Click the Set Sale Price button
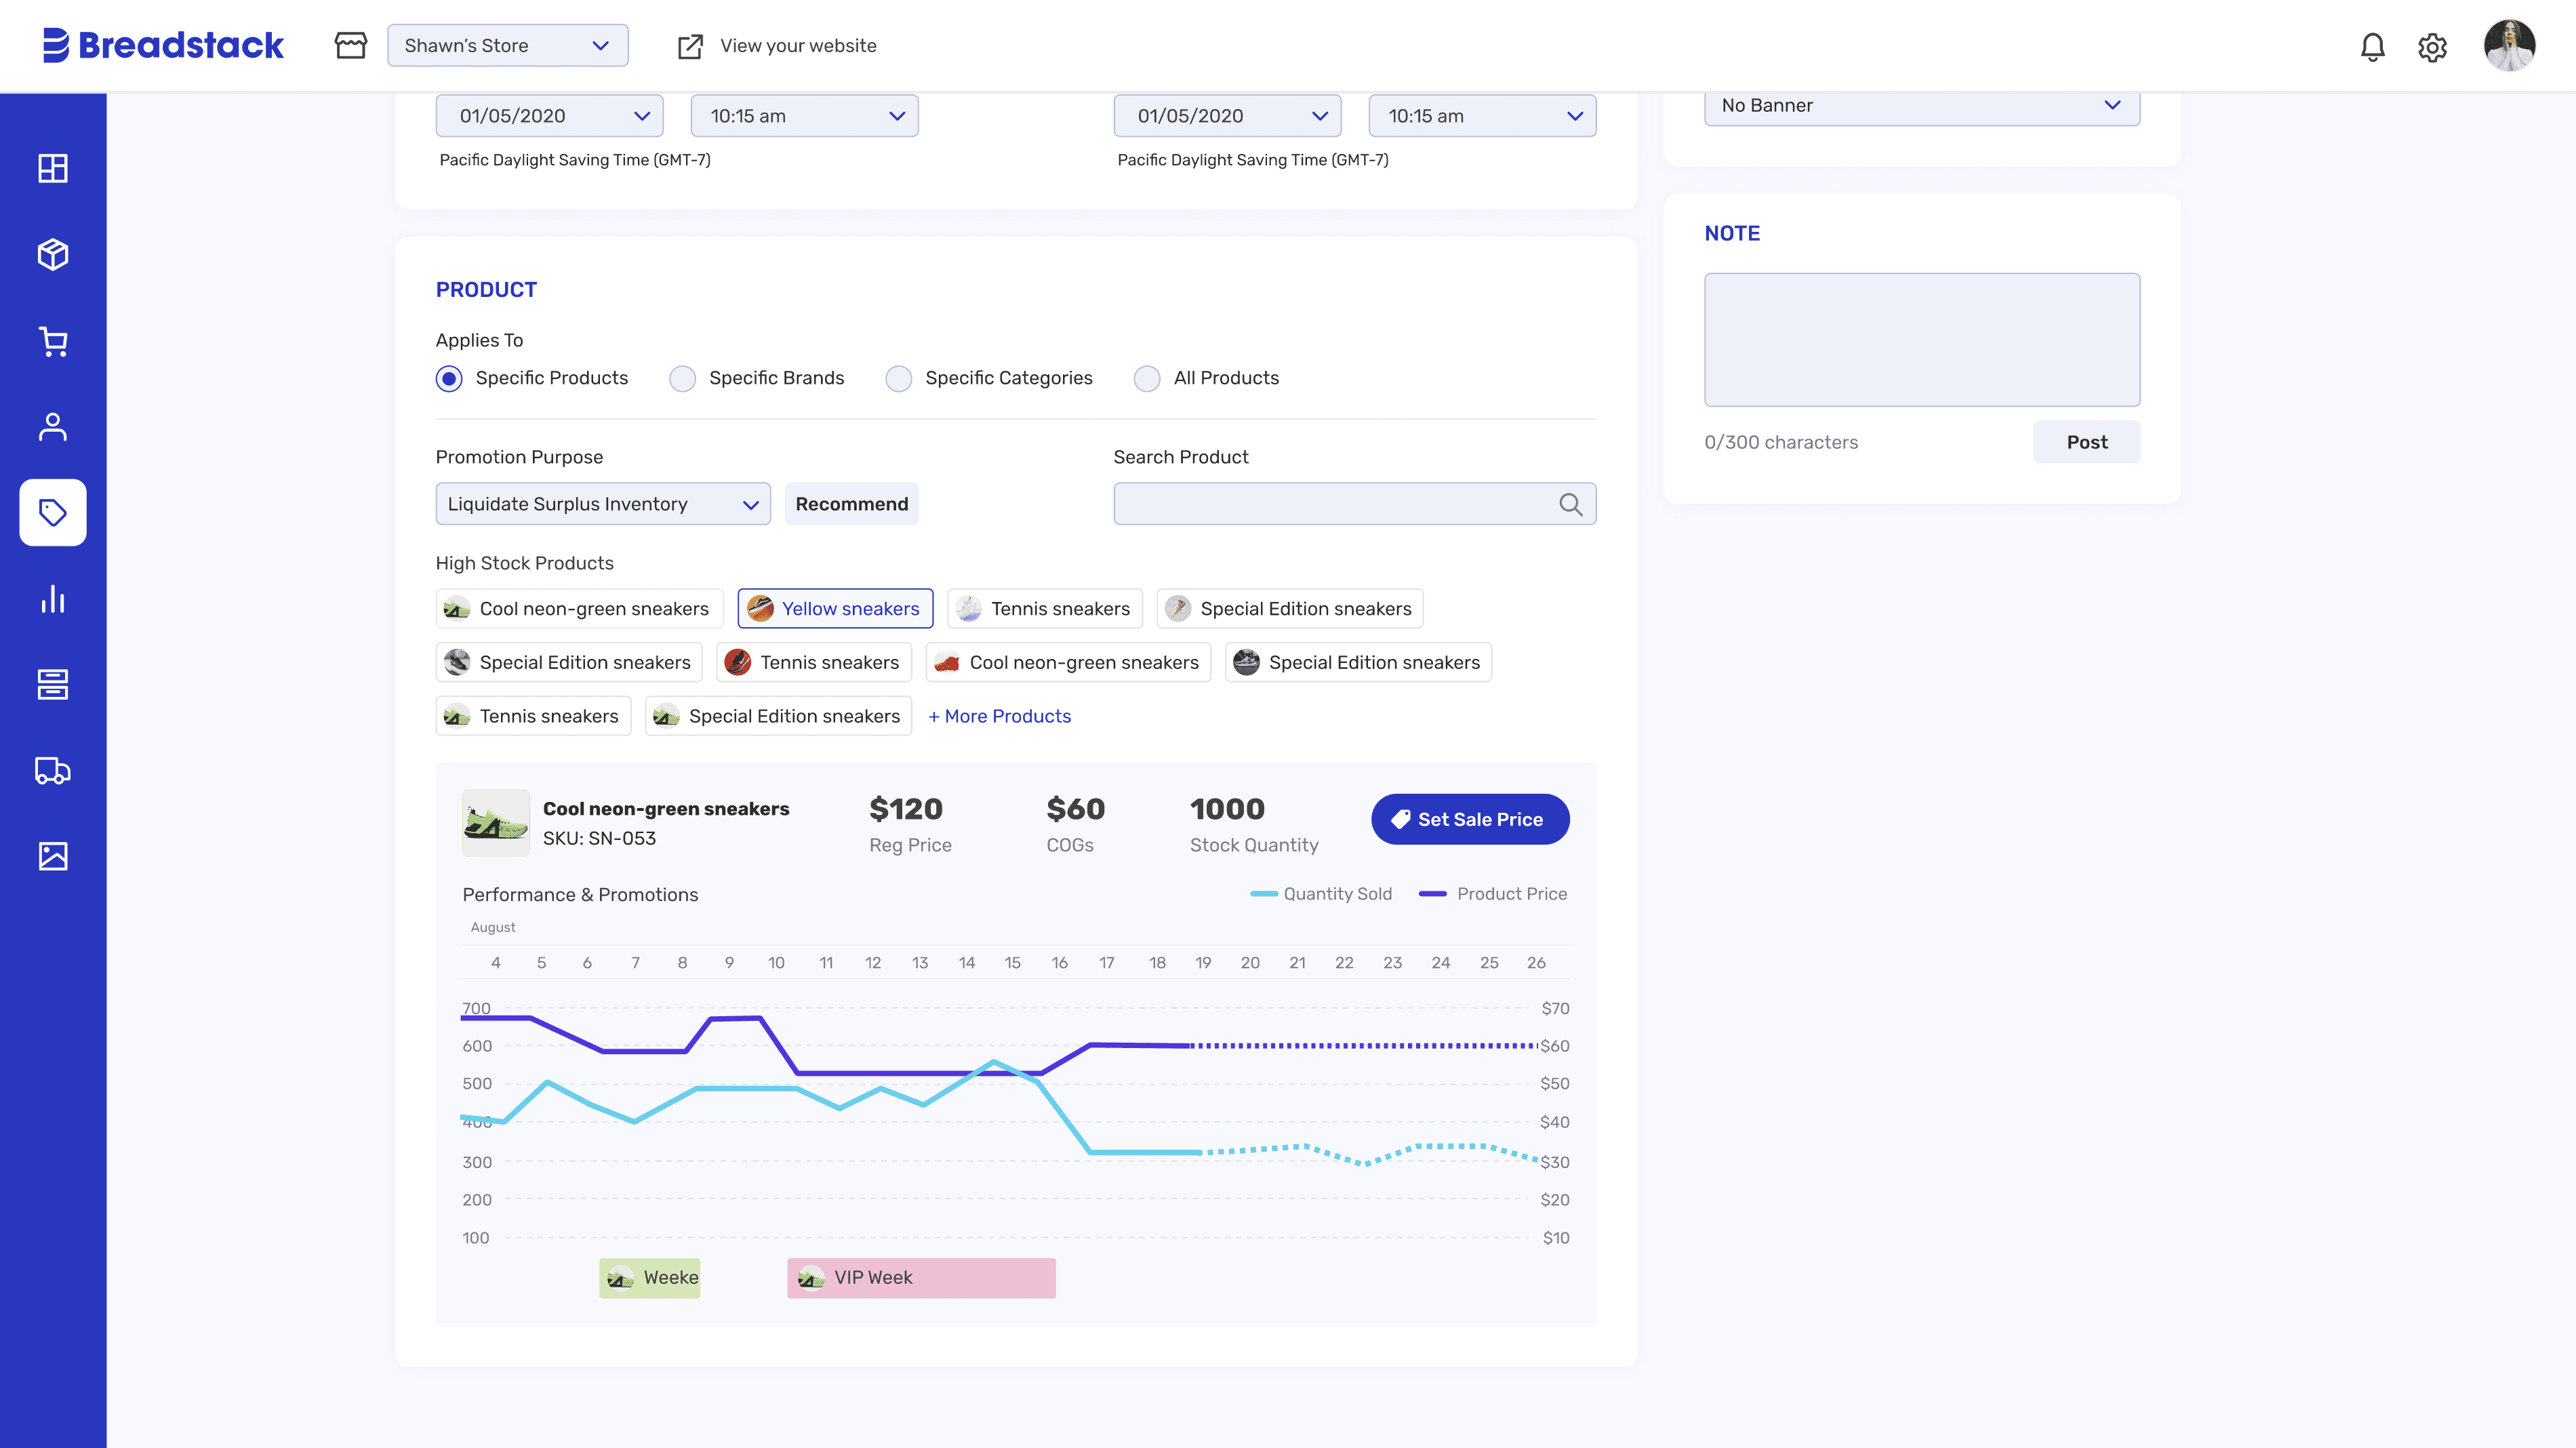 pyautogui.click(x=1469, y=819)
